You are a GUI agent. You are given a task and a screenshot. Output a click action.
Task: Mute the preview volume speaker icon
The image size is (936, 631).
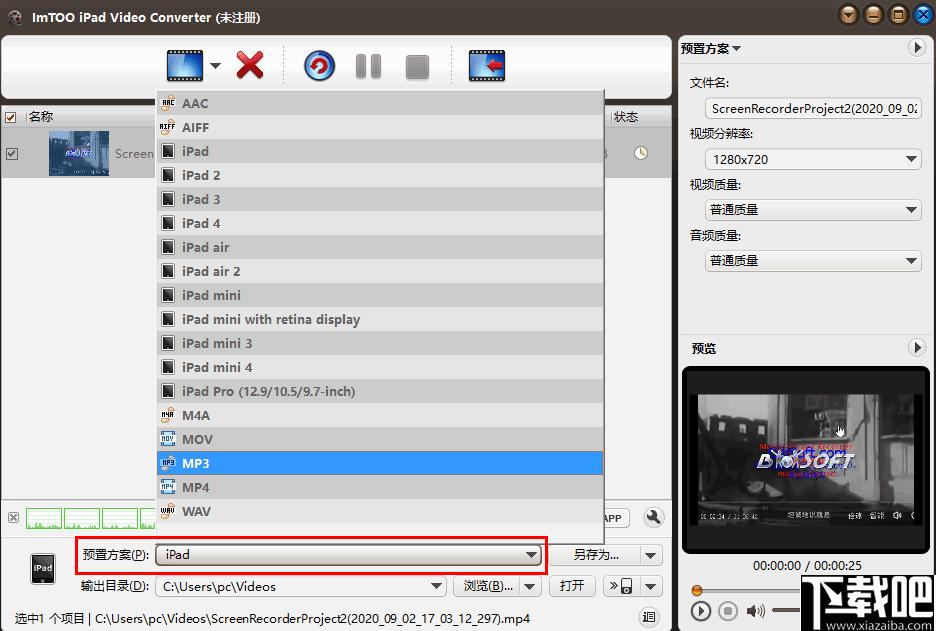point(755,611)
